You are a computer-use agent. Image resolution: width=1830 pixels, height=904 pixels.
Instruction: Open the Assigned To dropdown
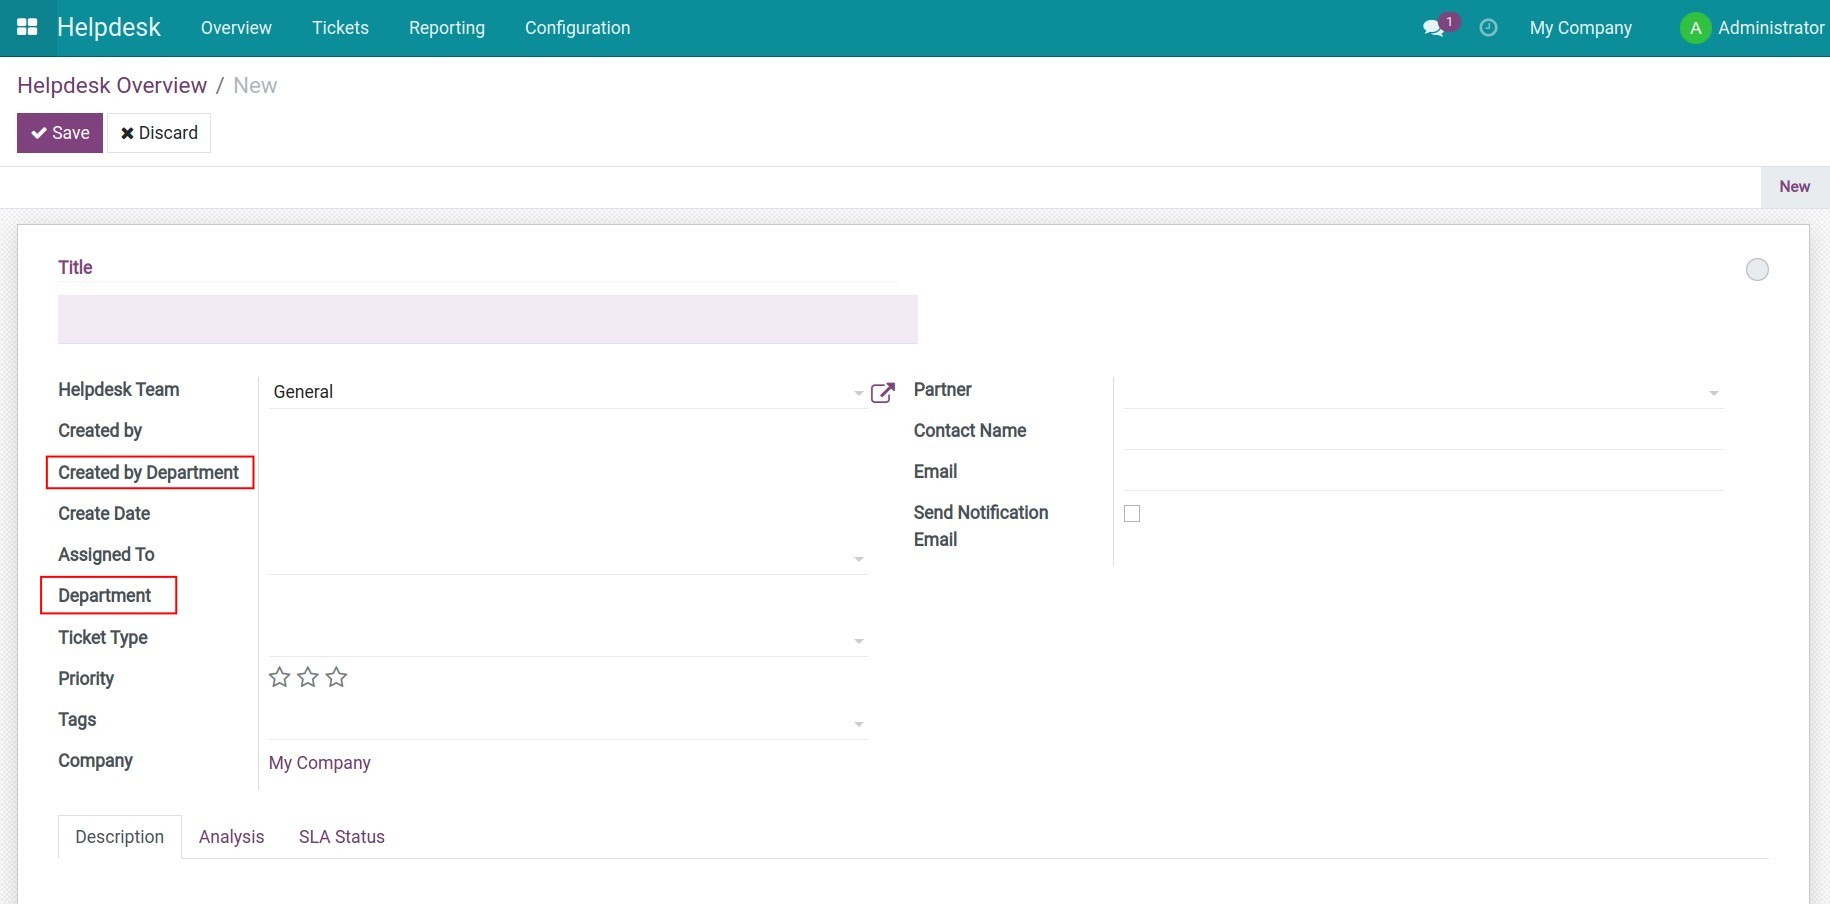[858, 559]
